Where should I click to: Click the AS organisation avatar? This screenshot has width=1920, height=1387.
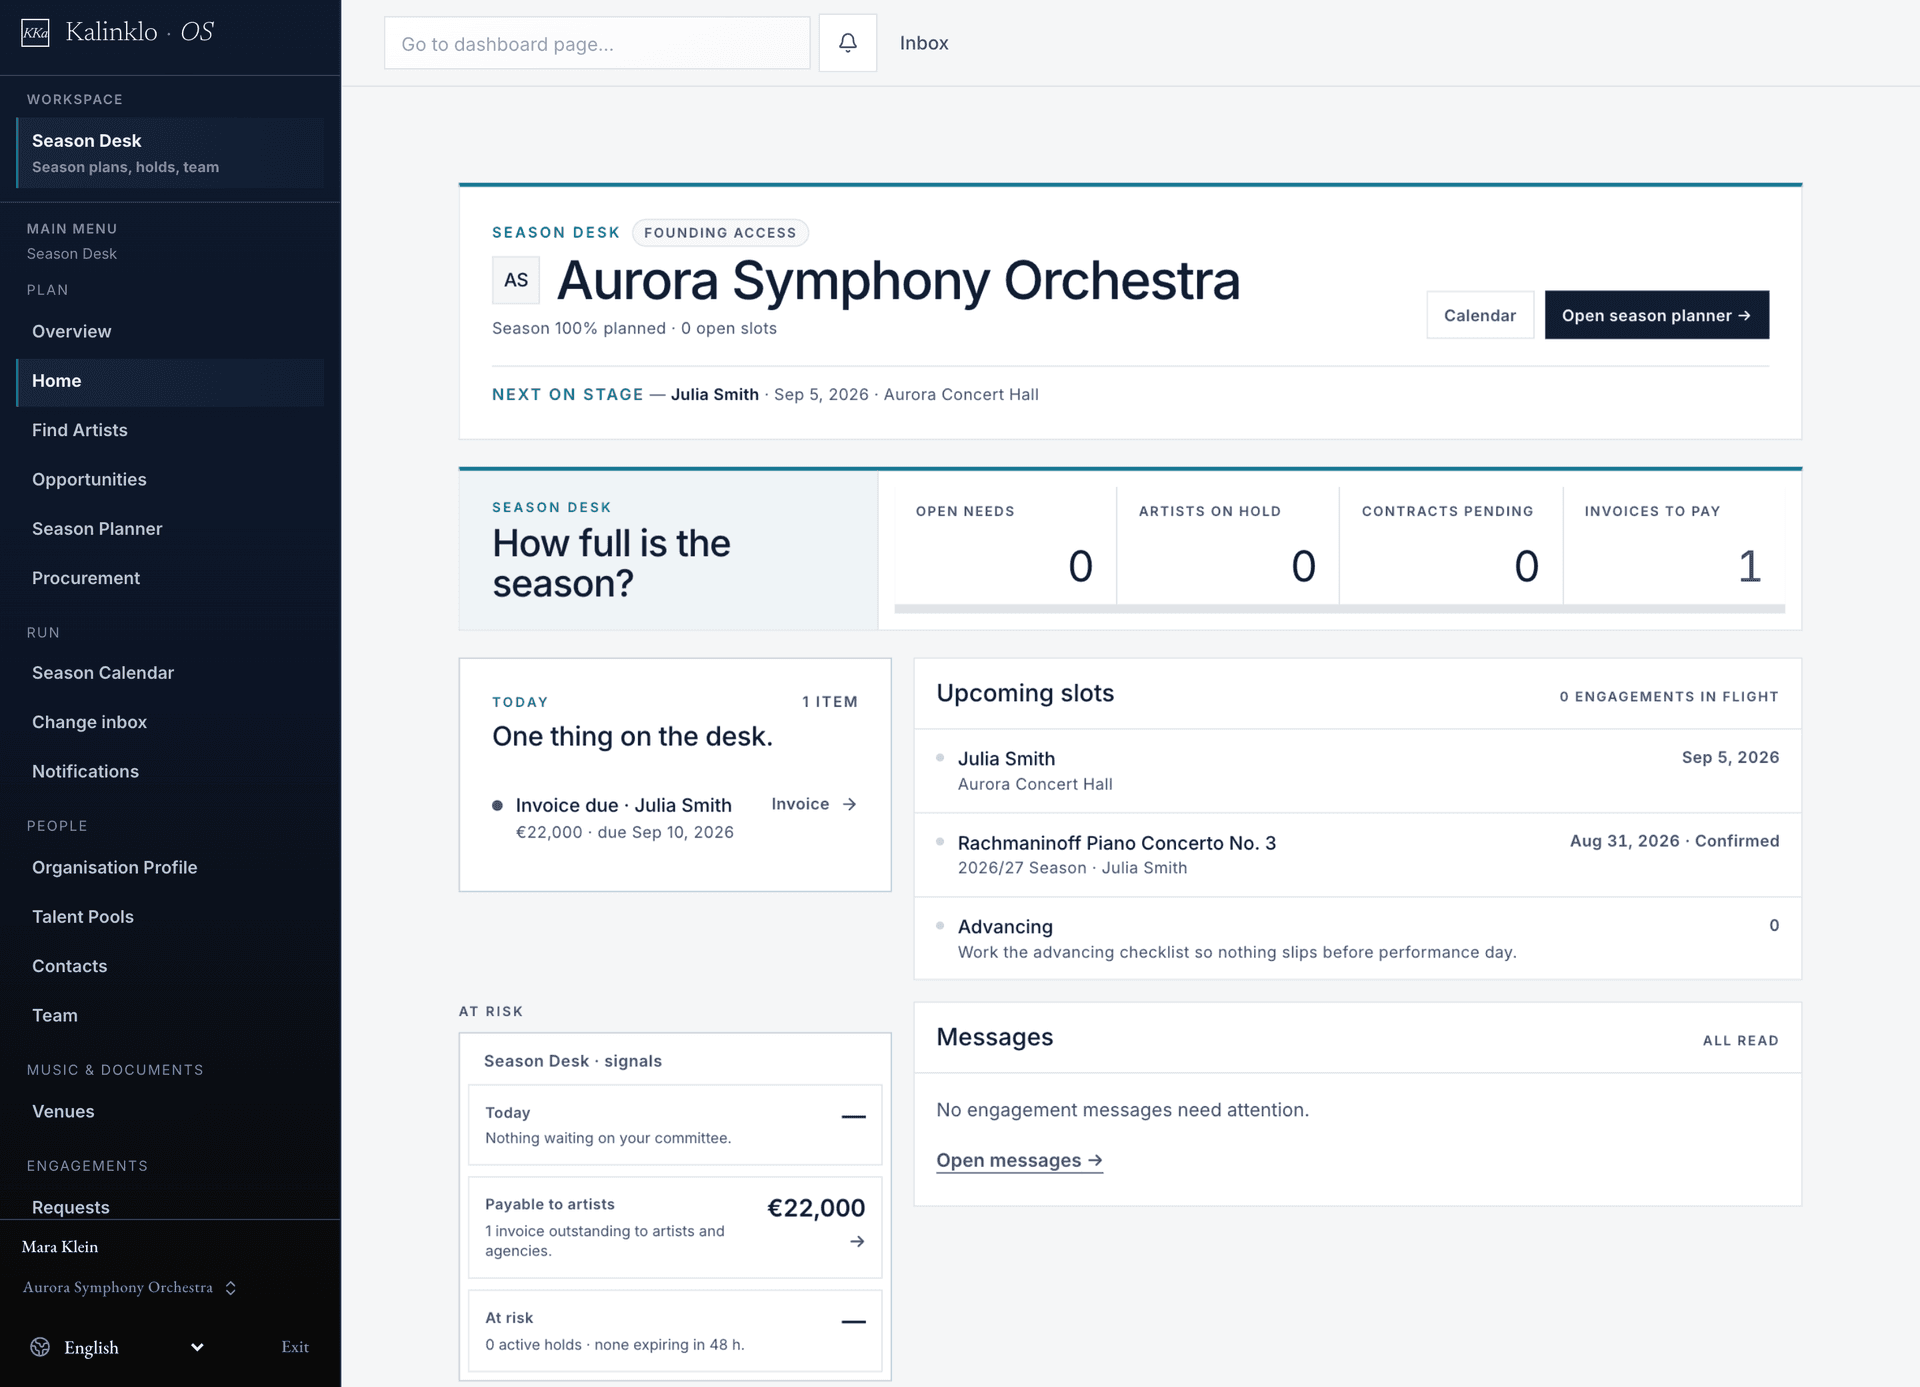point(516,280)
